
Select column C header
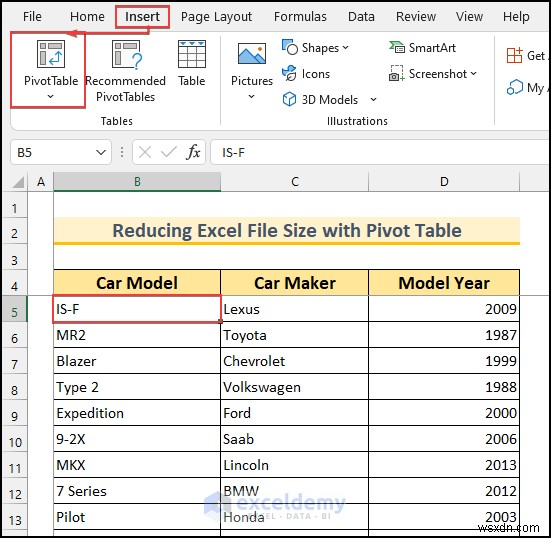coord(294,182)
